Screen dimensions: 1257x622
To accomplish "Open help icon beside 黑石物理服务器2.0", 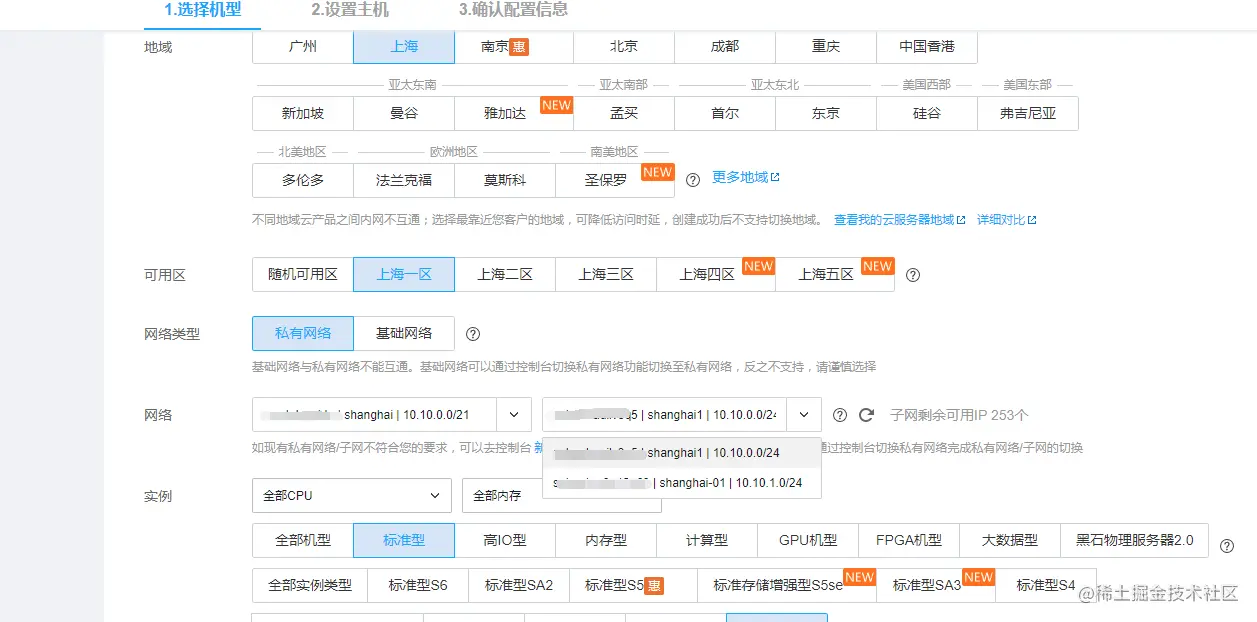I will [x=1227, y=546].
